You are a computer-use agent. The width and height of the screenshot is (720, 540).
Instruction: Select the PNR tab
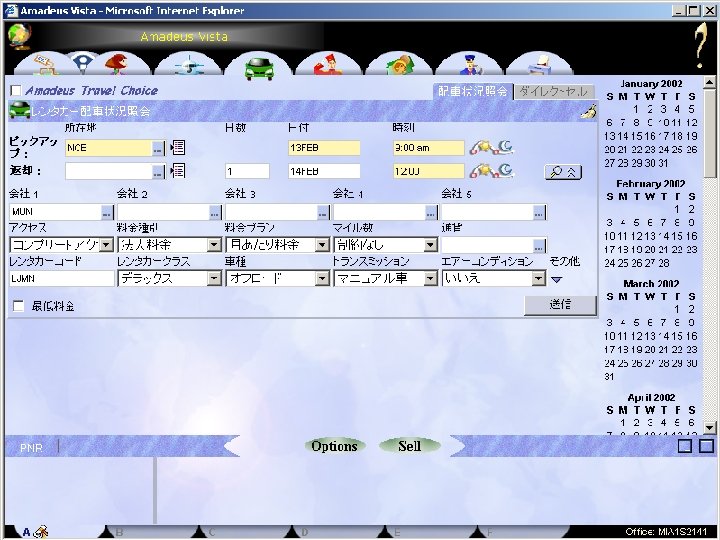click(31, 447)
